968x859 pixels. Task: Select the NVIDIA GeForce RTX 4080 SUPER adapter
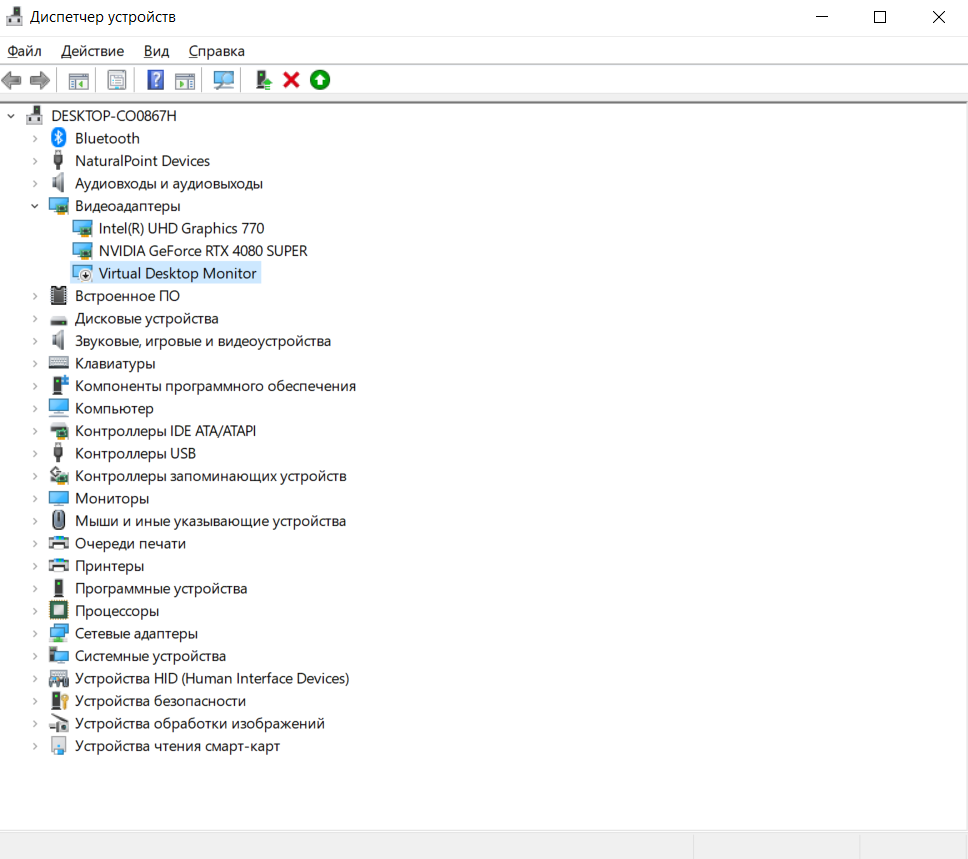point(202,251)
